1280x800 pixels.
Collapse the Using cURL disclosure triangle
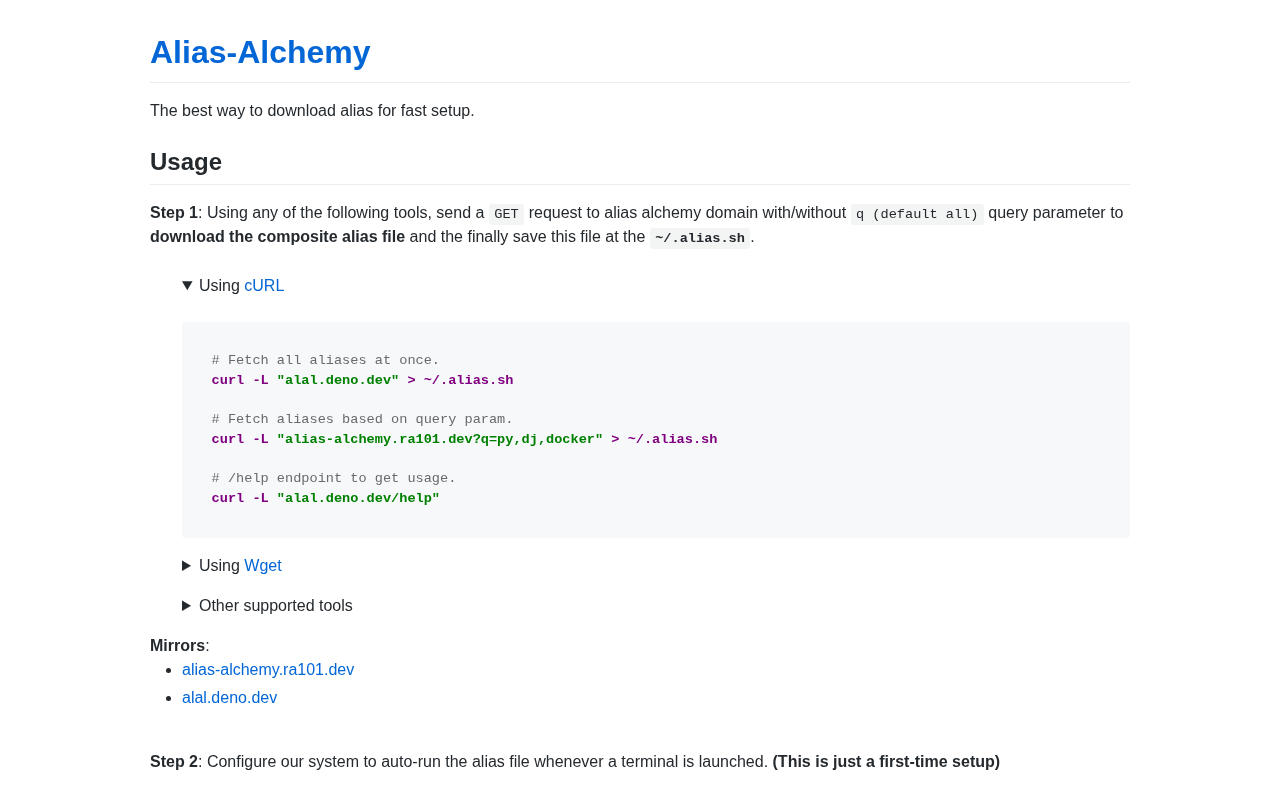(x=187, y=286)
